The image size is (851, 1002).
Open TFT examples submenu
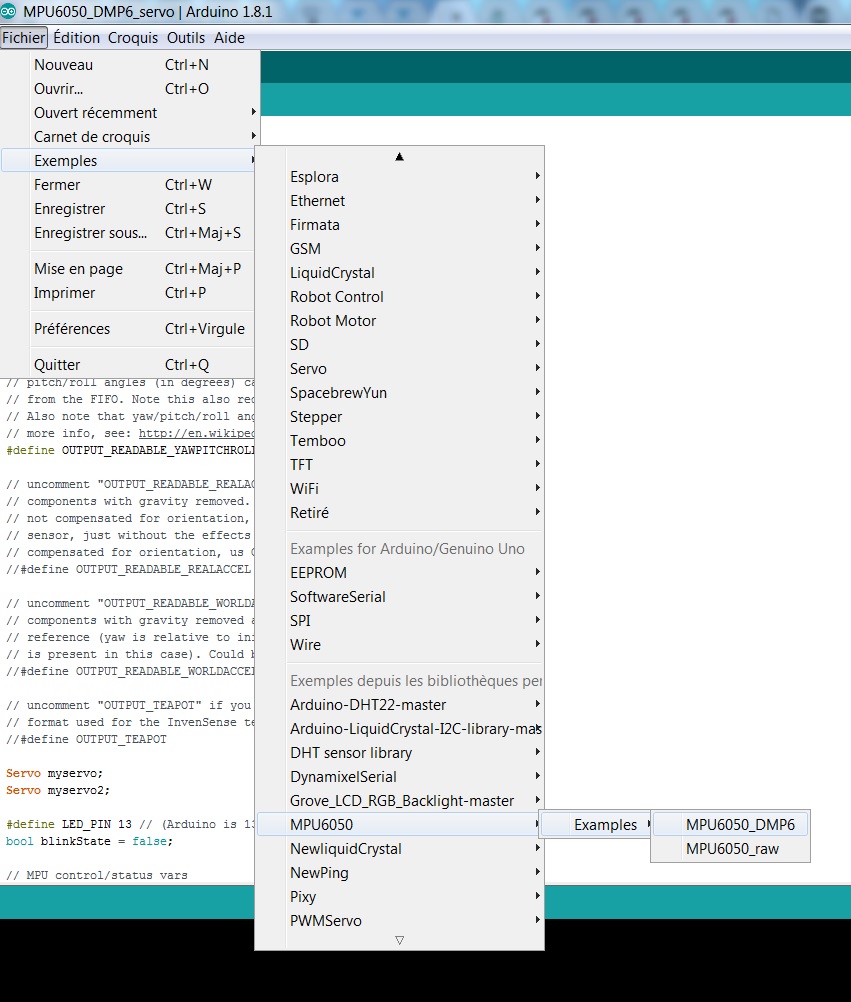click(x=400, y=464)
